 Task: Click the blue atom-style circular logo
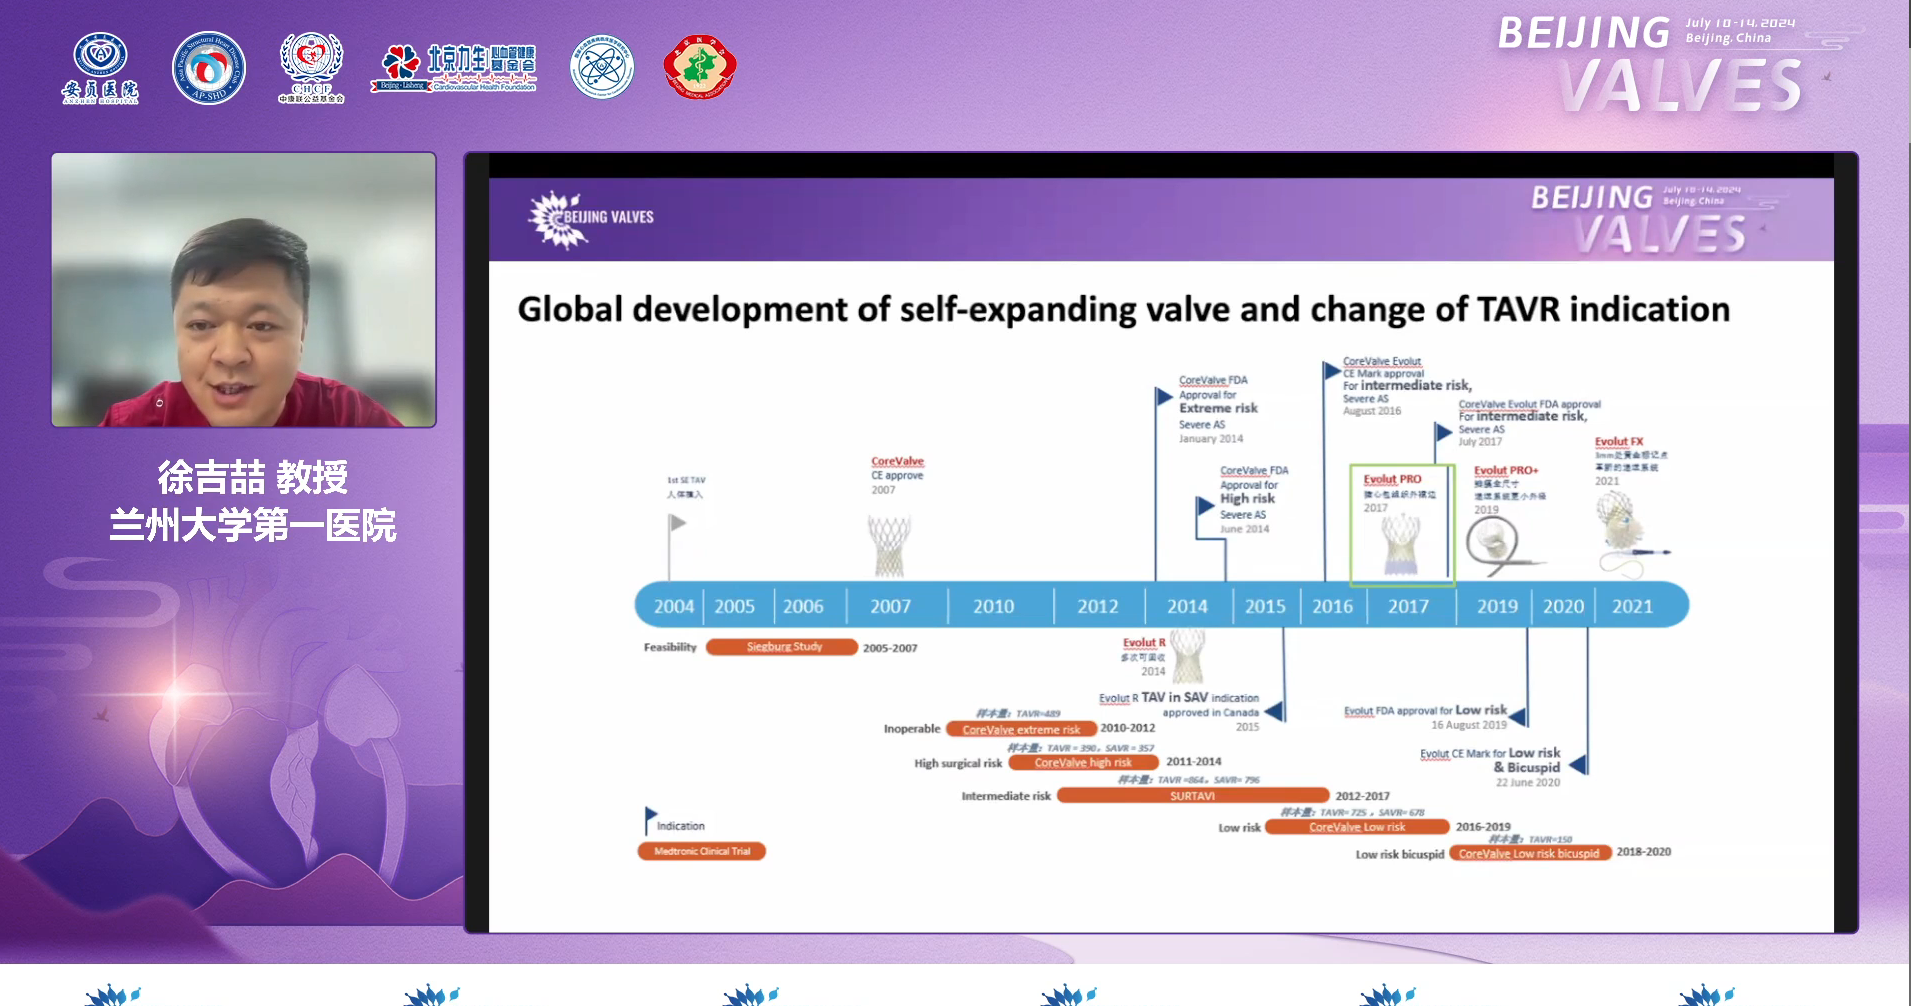coord(602,68)
